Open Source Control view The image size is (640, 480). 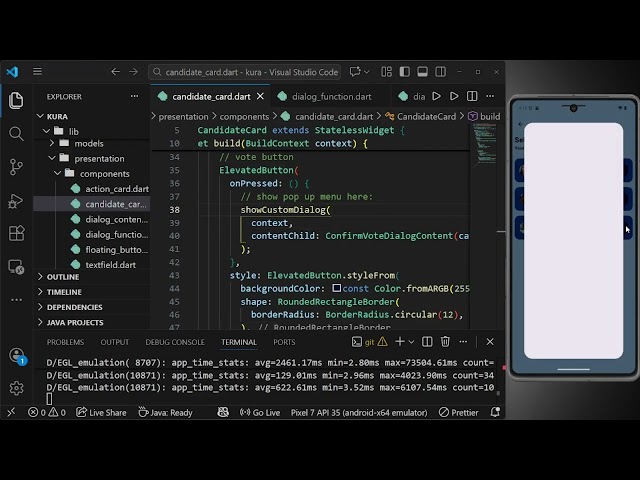[16, 167]
